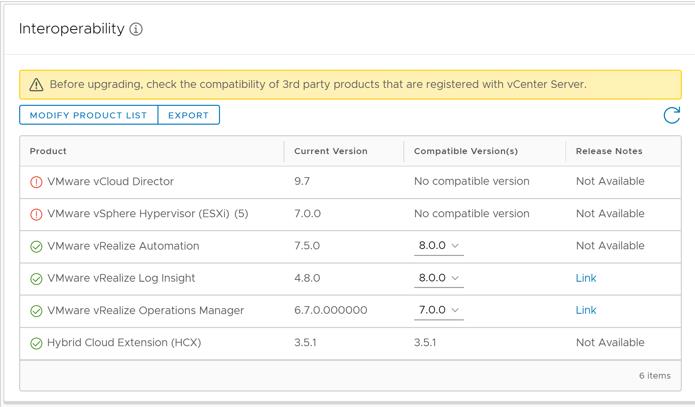Open compatible version dropdown for vRealize Operations Manager
Image resolution: width=695 pixels, height=407 pixels.
pyautogui.click(x=439, y=310)
